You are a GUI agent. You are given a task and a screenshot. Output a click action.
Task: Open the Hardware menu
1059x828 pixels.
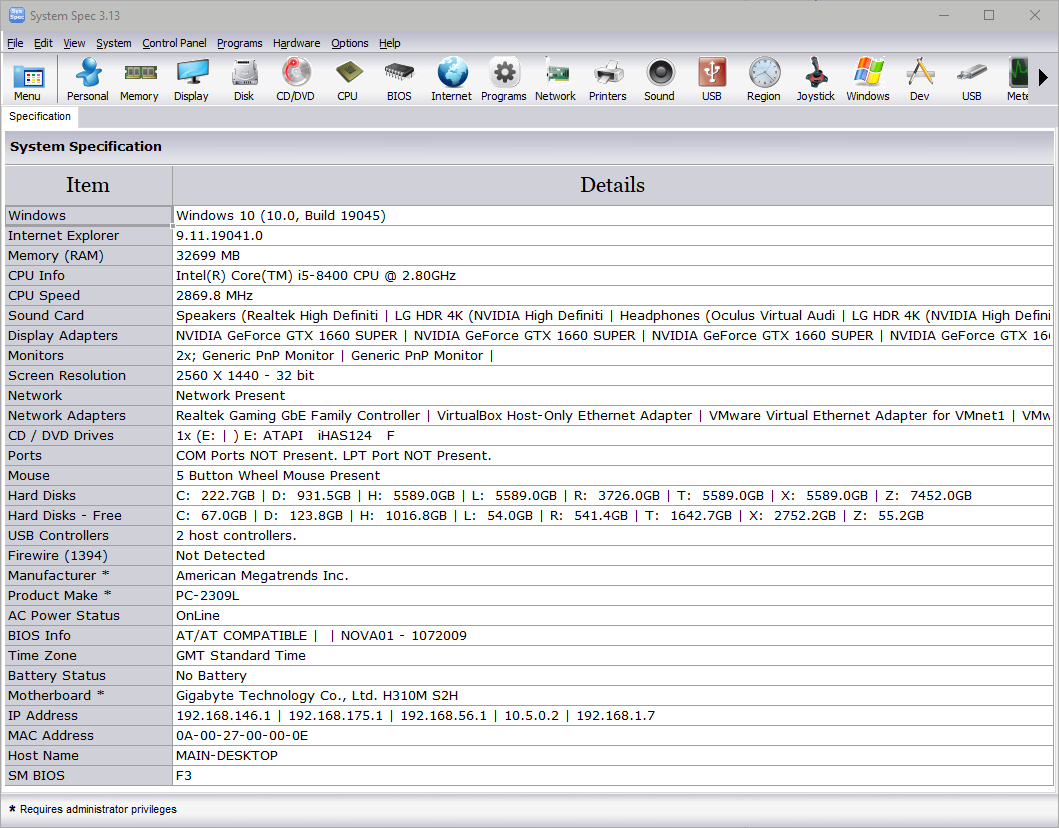pyautogui.click(x=296, y=43)
